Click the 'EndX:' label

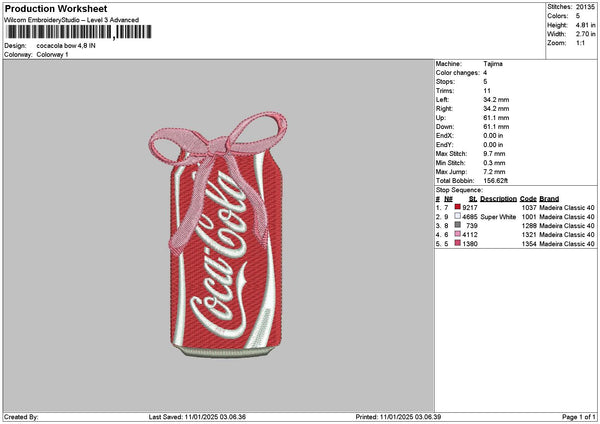pos(445,136)
